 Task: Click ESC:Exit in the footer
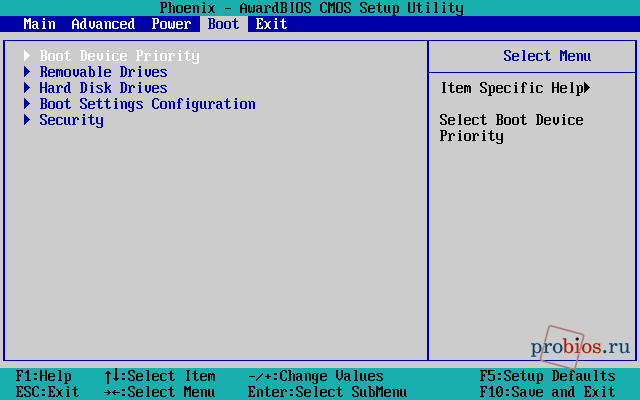click(47, 392)
